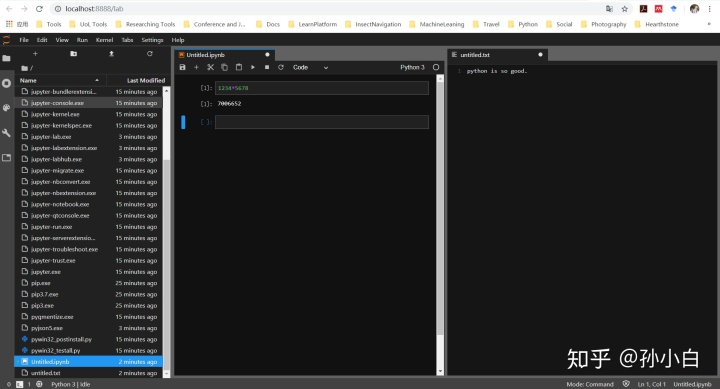Click the kernel status circle indicator

coord(436,67)
